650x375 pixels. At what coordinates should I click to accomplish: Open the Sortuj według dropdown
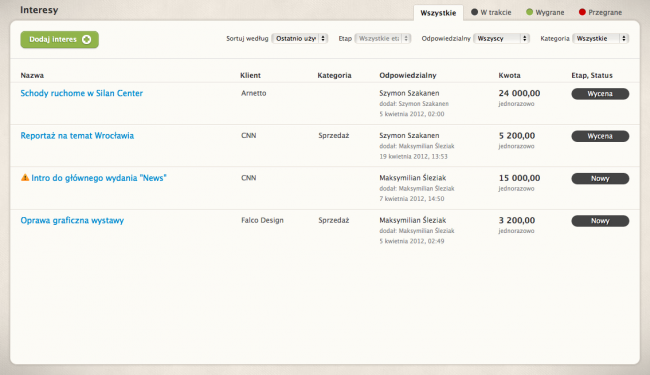pos(300,39)
